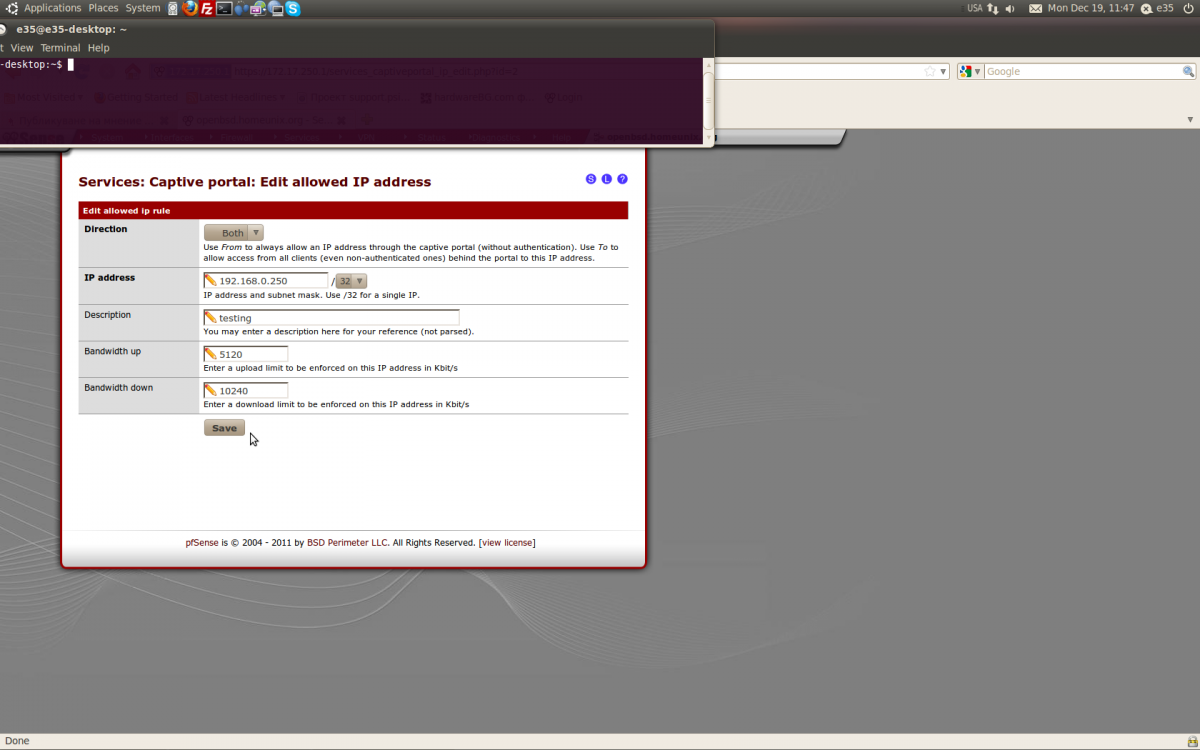Click the blue S status icon
Viewport: 1200px width, 750px height.
pos(591,179)
